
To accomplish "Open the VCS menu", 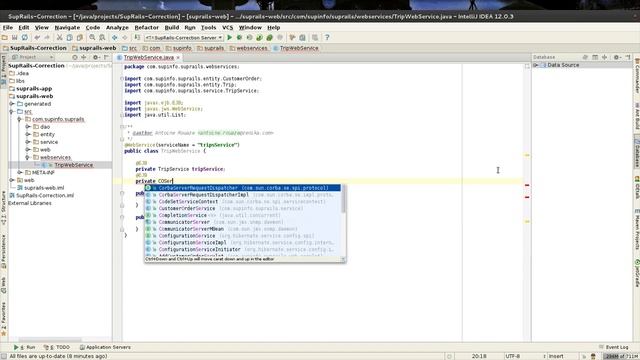I will [x=227, y=27].
